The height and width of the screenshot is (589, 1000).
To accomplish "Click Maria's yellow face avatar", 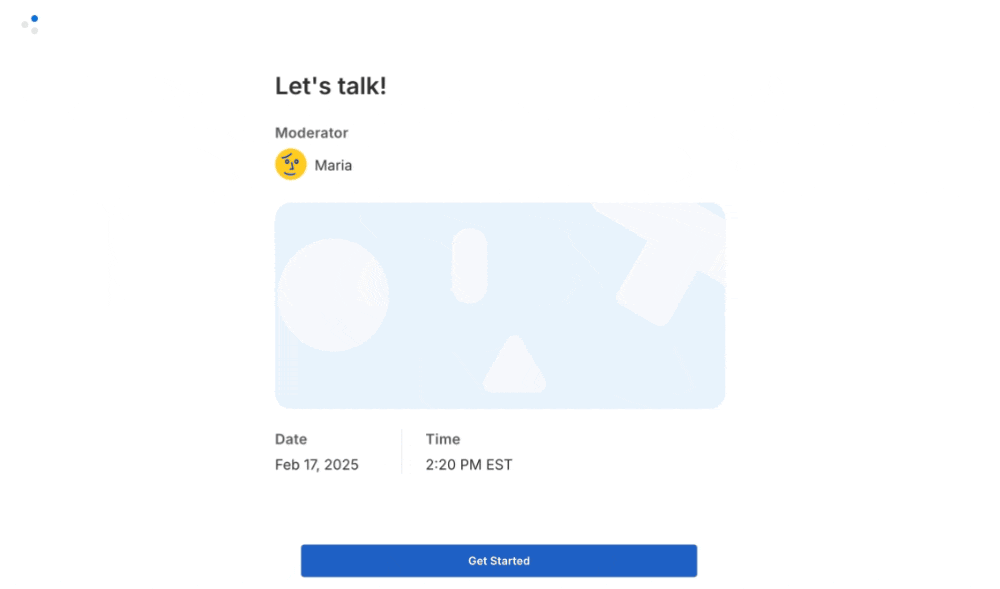I will 291,164.
